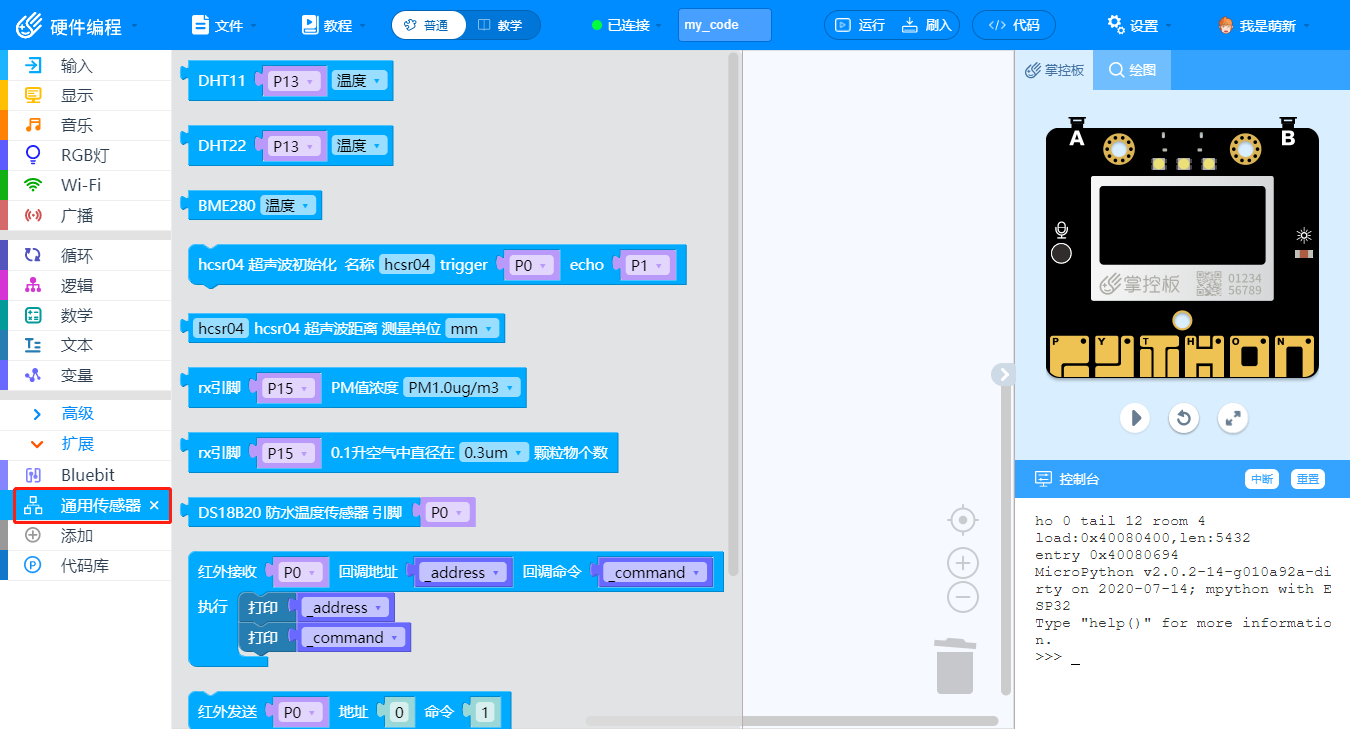Open the BME280 温度 dropdown
This screenshot has height=729, width=1350.
coord(288,206)
